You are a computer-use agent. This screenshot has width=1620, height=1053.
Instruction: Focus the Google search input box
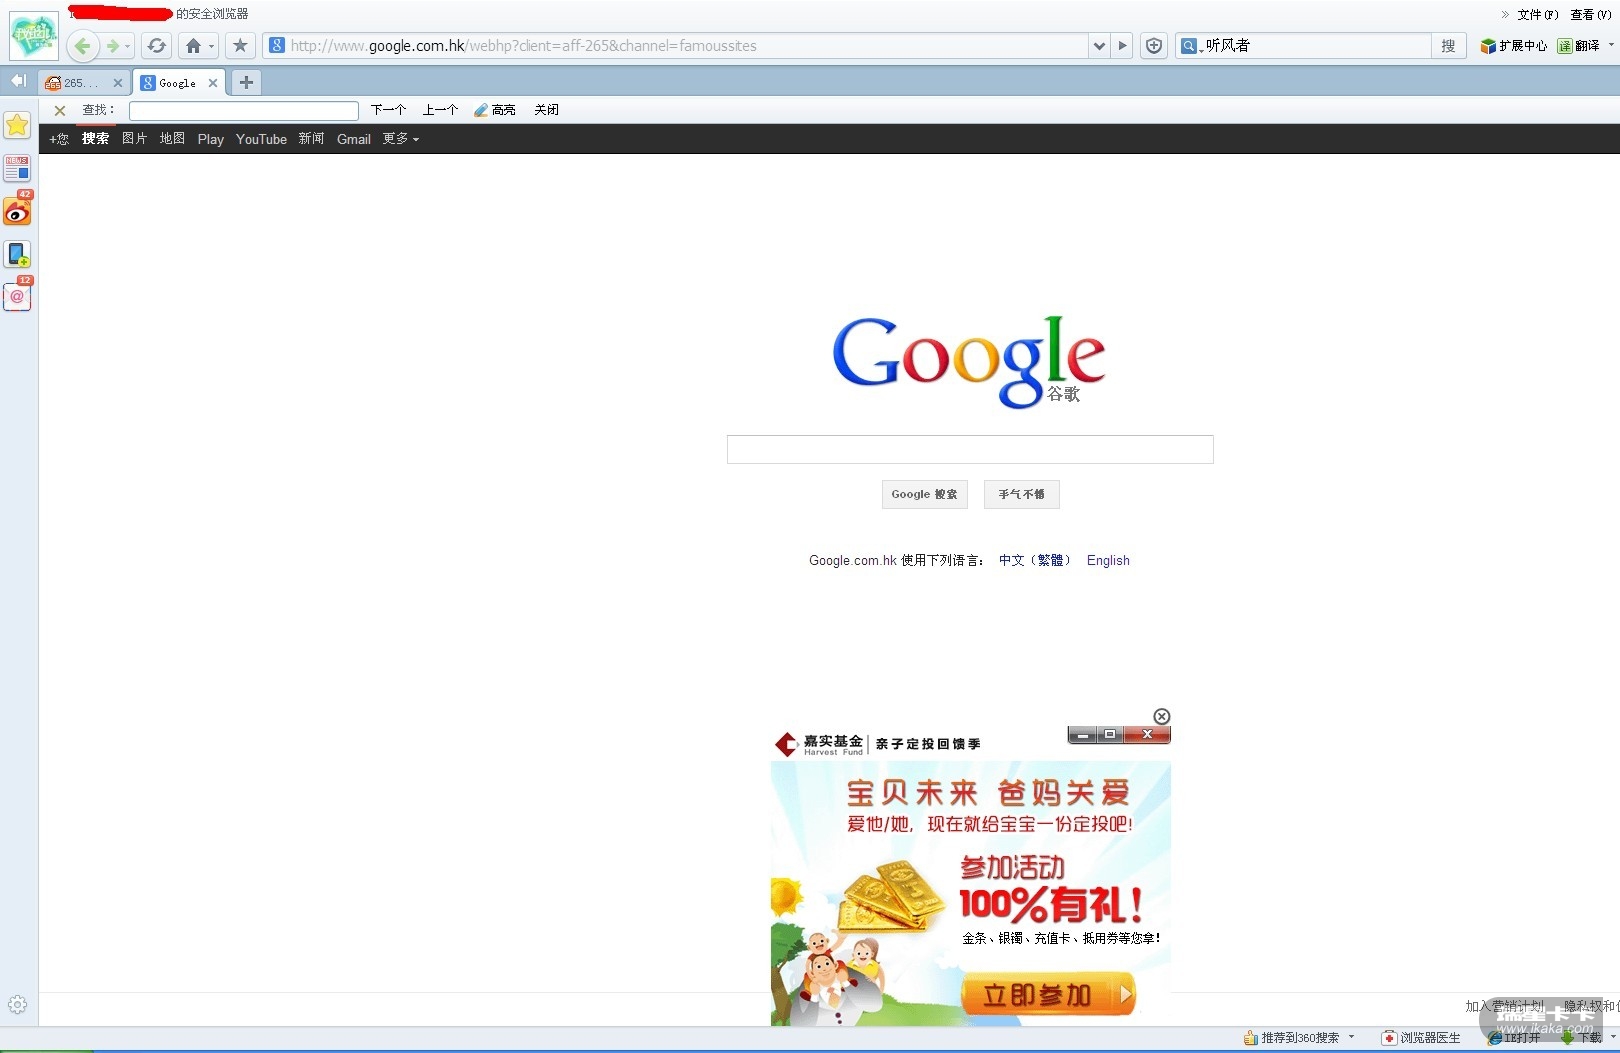[x=970, y=449]
